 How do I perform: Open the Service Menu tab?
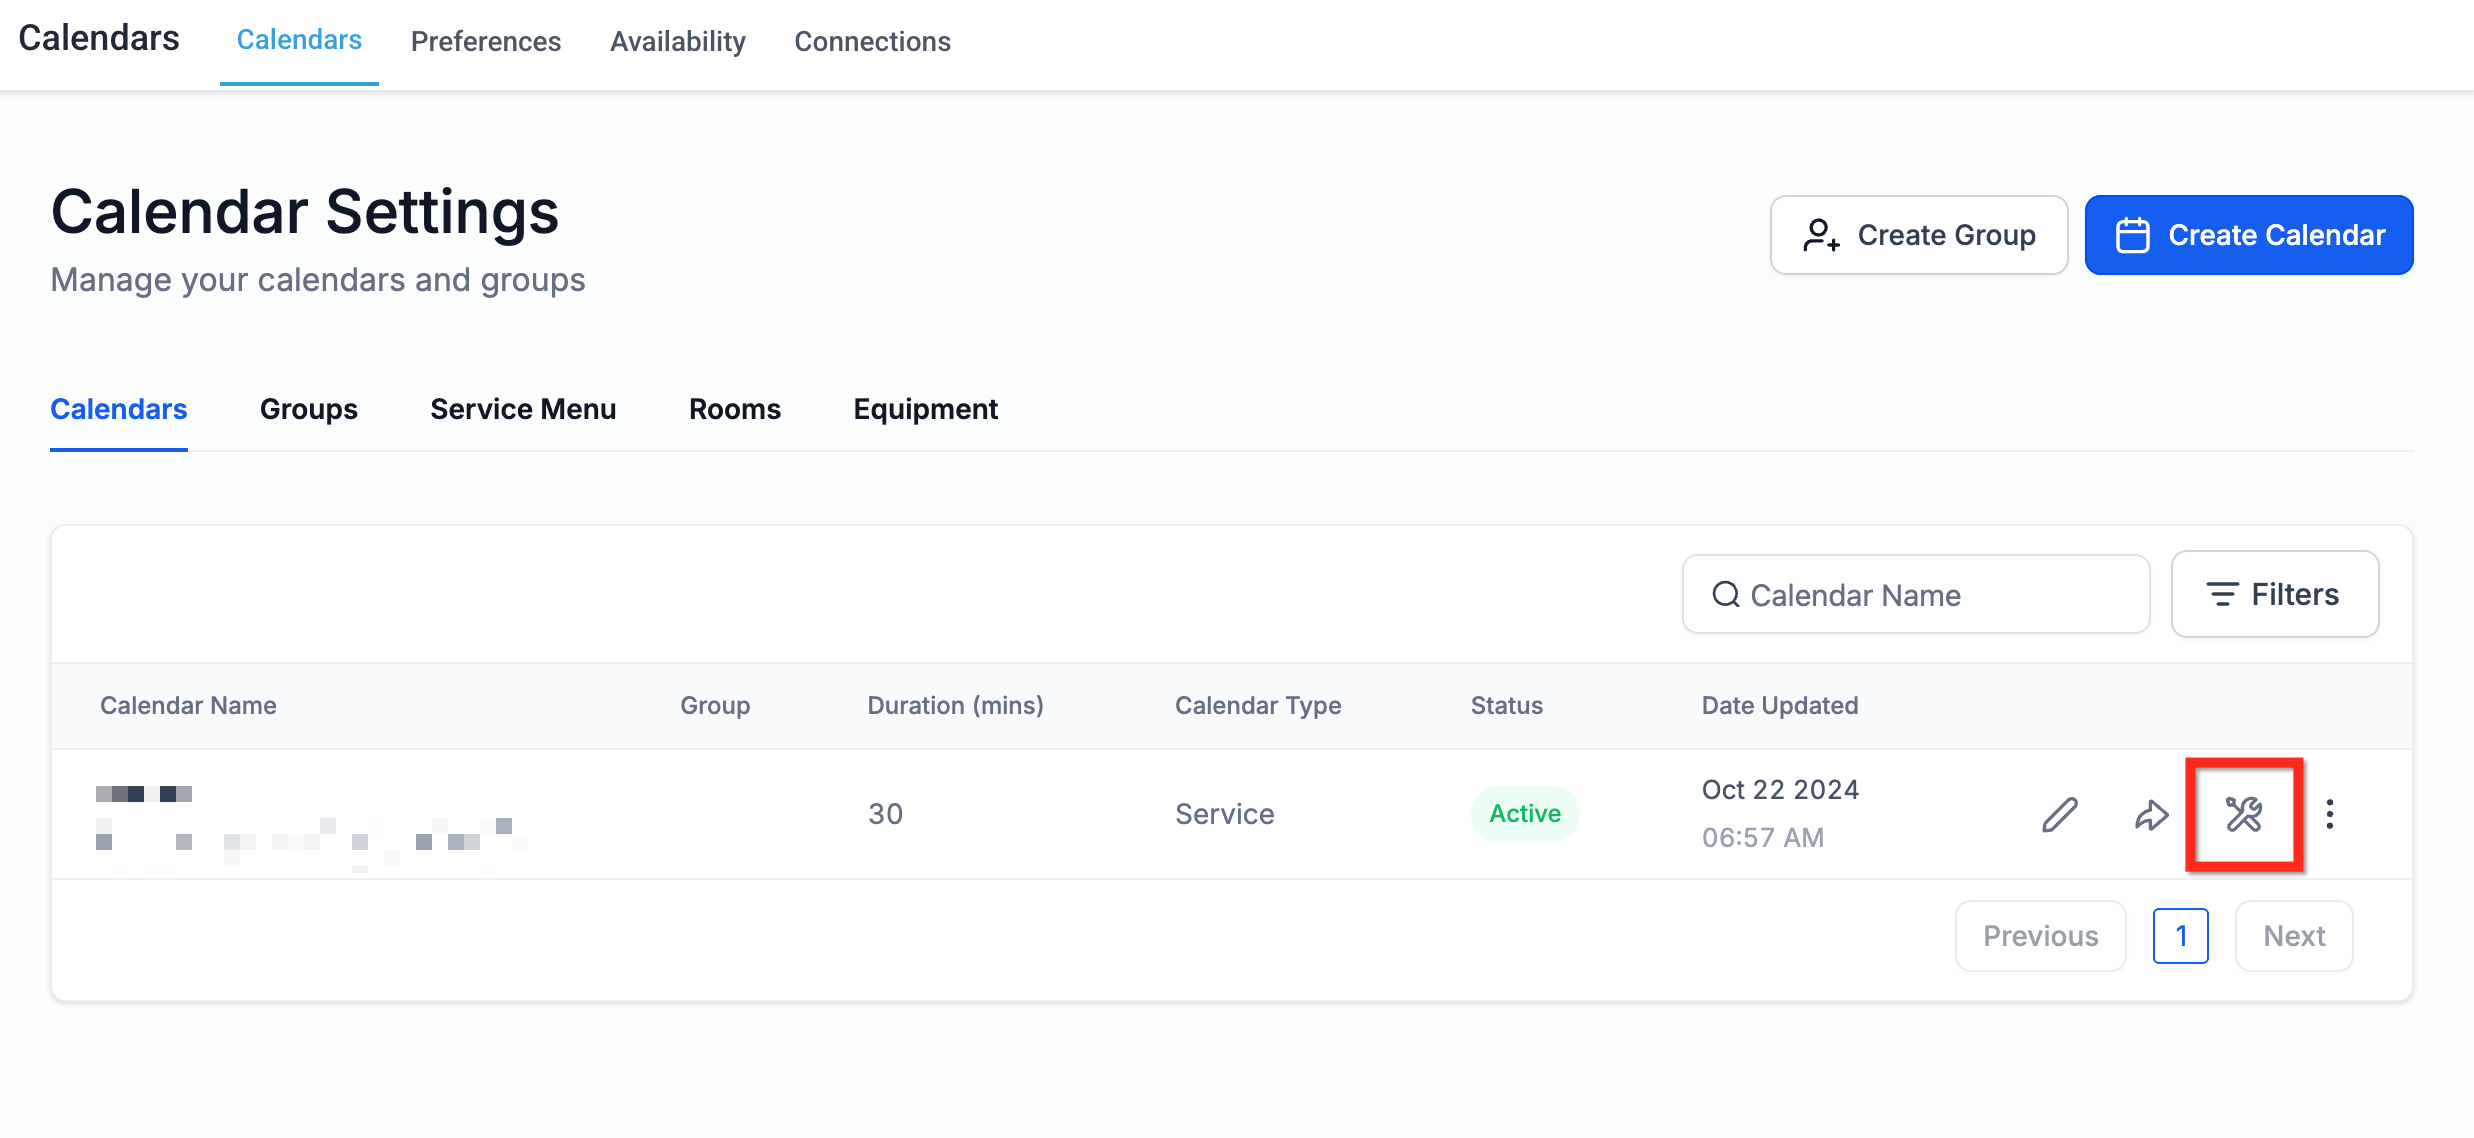(x=523, y=409)
